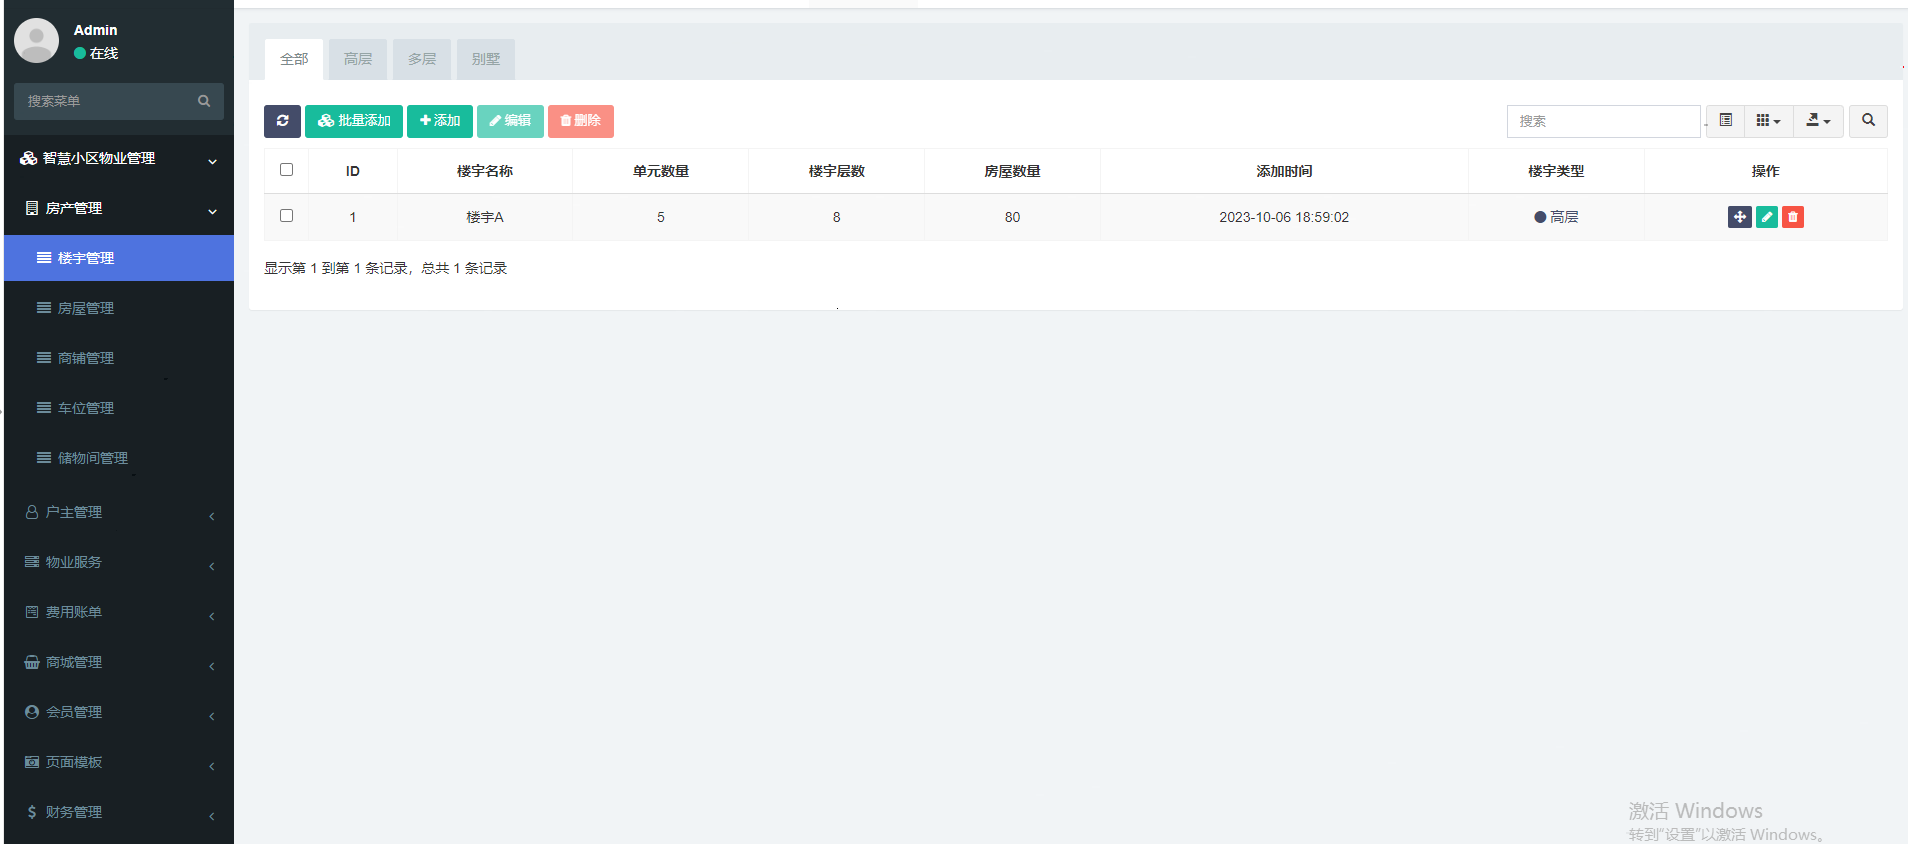Screen dimensions: 1908x844
Task: Click the magnifier icon in sidebar search
Action: (204, 101)
